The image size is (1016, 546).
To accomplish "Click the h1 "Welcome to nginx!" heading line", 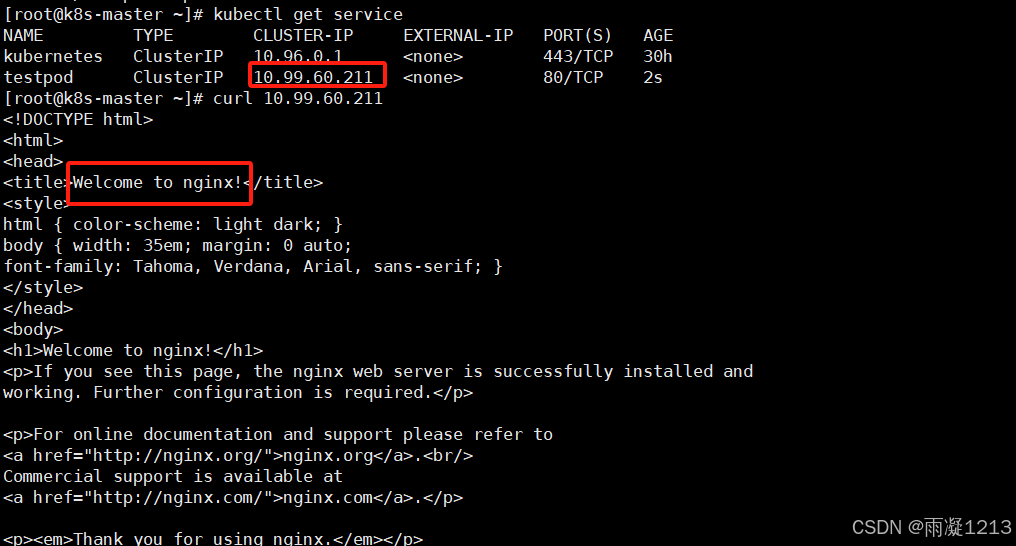I will pos(133,350).
